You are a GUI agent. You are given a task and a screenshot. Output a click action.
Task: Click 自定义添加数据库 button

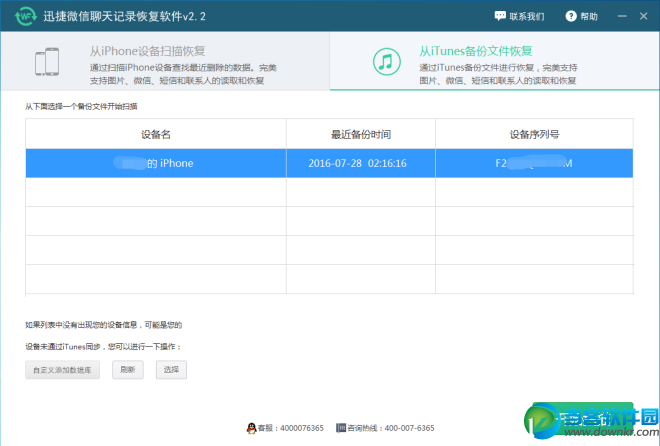coord(62,370)
